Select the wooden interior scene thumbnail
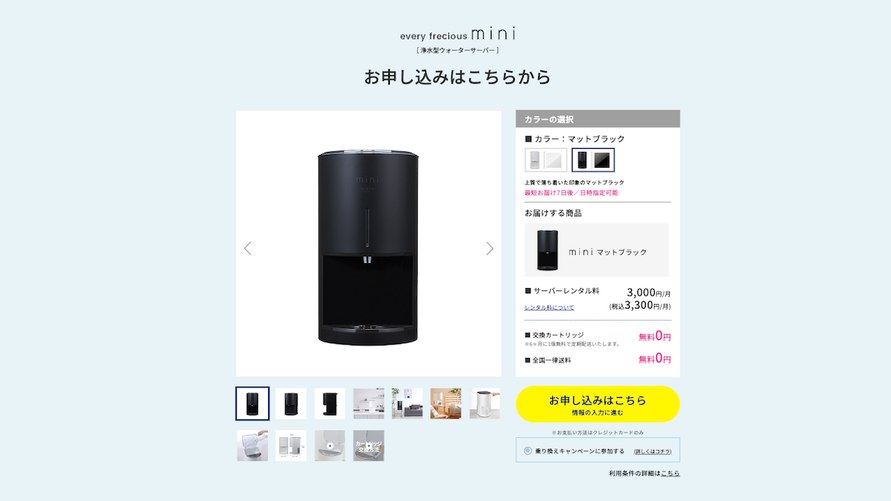 coord(446,403)
